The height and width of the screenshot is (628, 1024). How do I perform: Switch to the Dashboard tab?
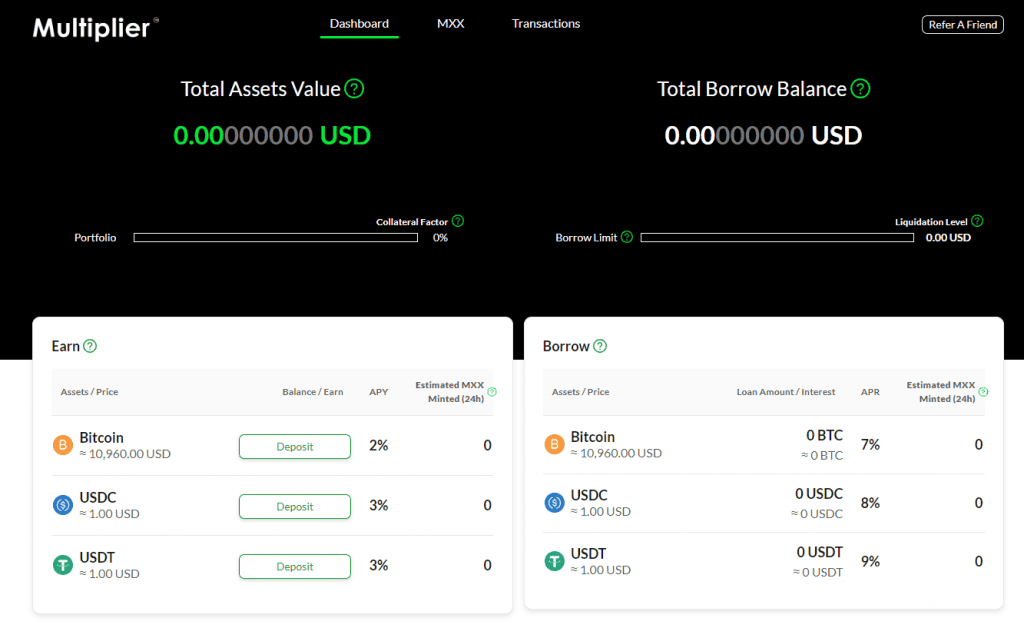pyautogui.click(x=359, y=24)
